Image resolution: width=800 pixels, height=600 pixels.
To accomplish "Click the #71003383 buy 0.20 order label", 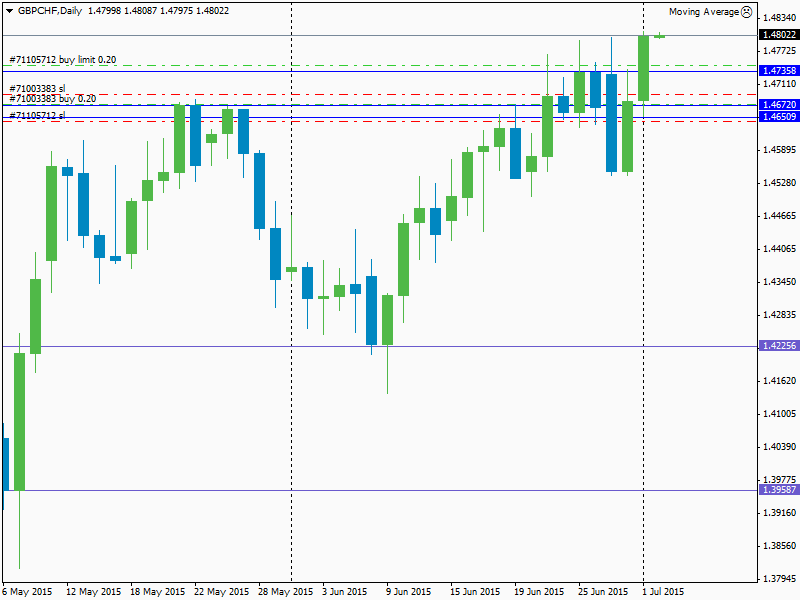I will coord(53,98).
